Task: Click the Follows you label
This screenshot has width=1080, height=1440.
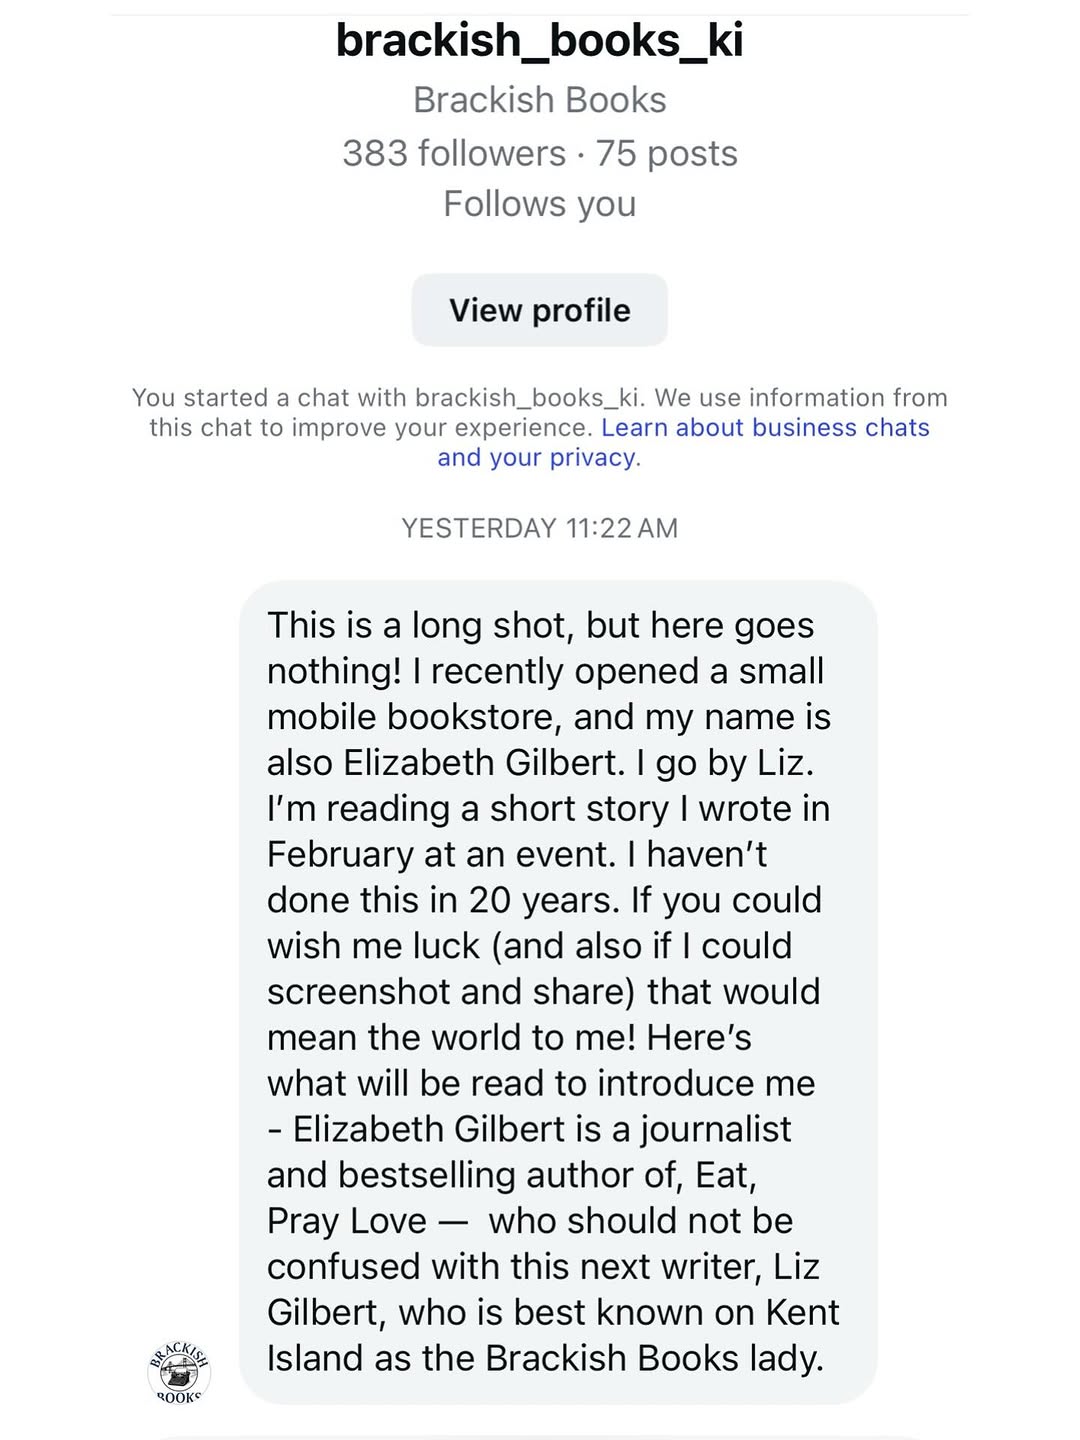Action: coord(539,204)
